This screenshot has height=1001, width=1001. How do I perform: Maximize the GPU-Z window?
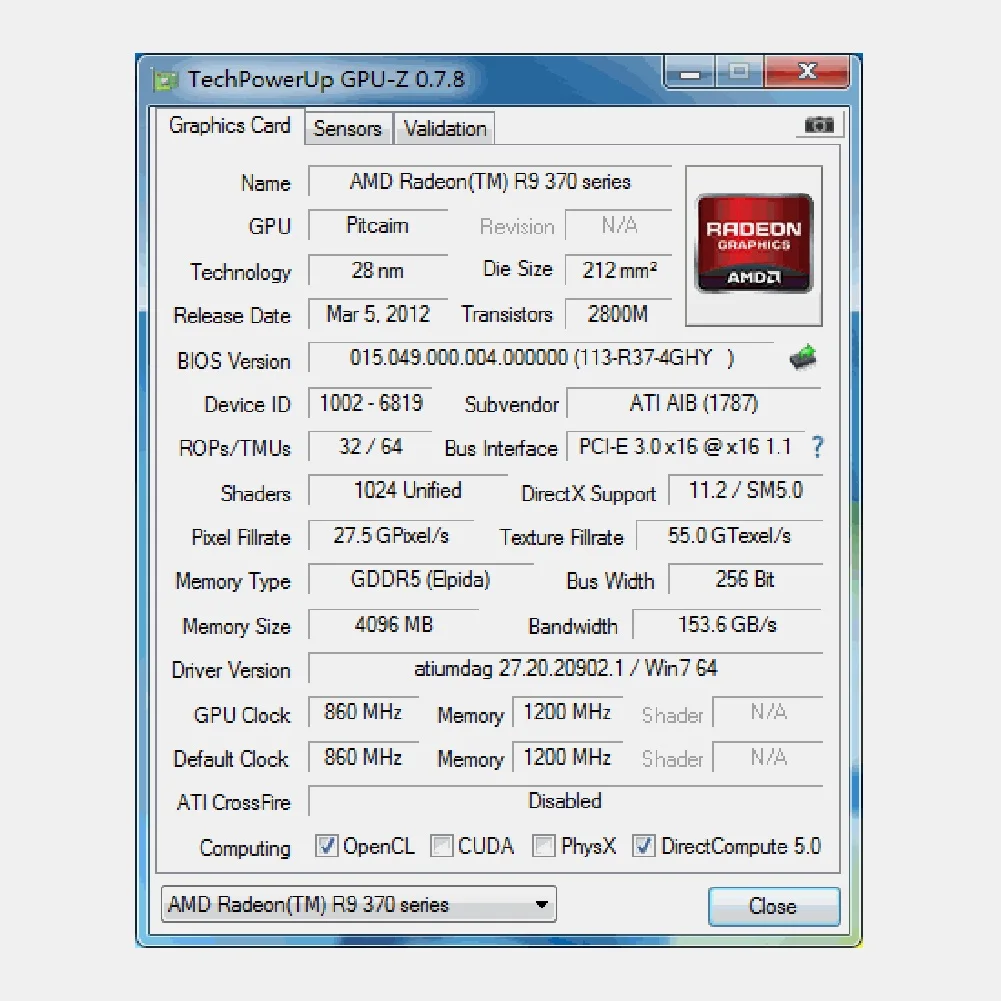coord(739,72)
